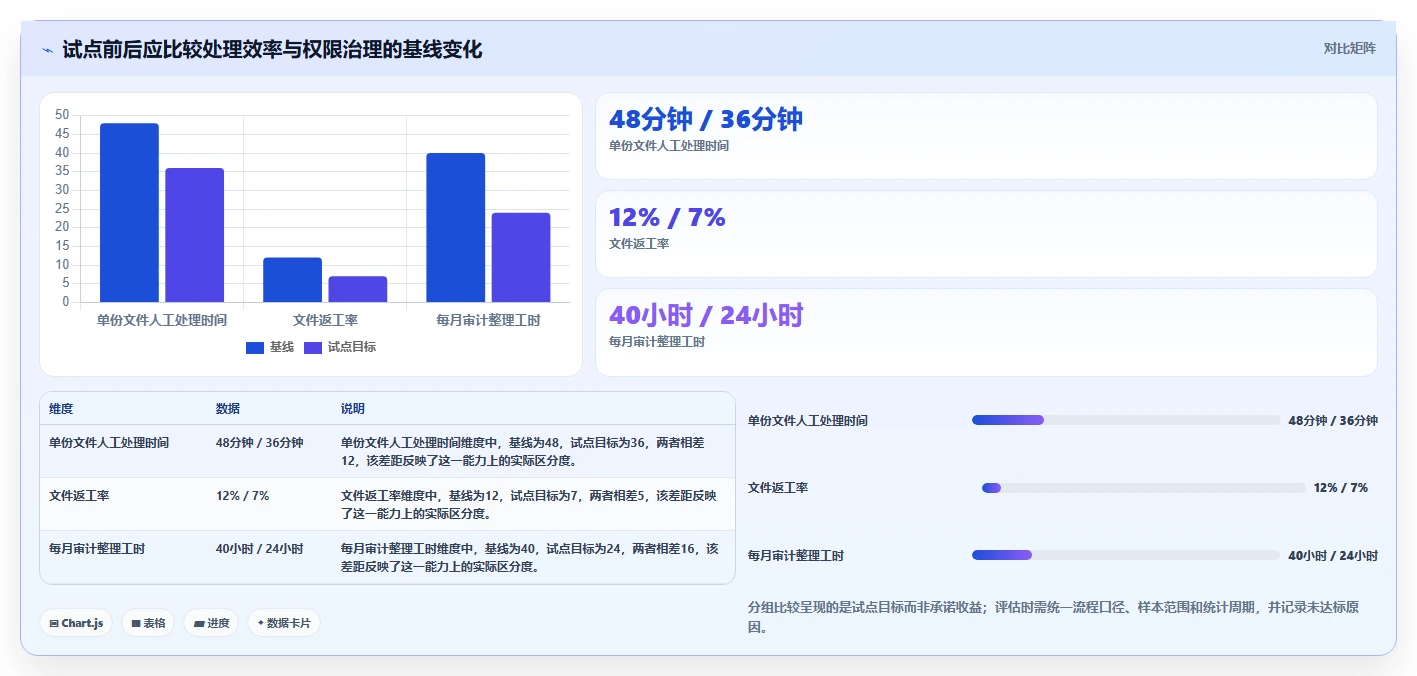Click chart x-axis label 文件返工率
Screen dimensions: 1417x676
pos(325,320)
